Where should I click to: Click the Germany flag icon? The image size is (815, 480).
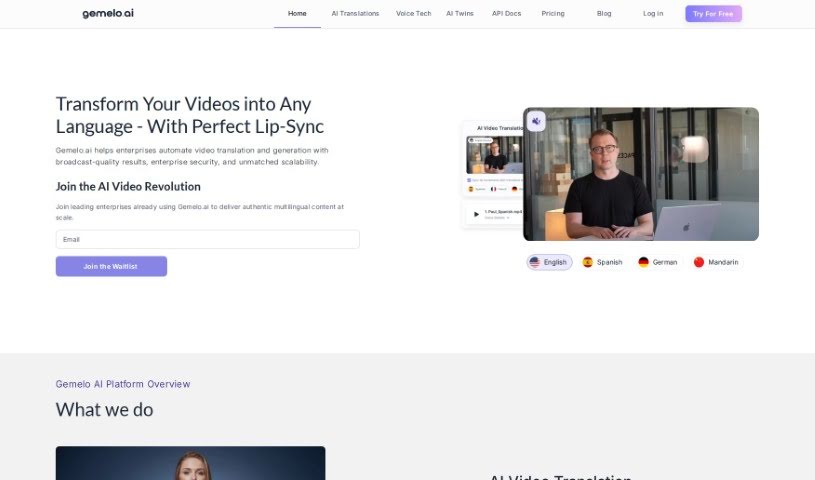(x=643, y=262)
